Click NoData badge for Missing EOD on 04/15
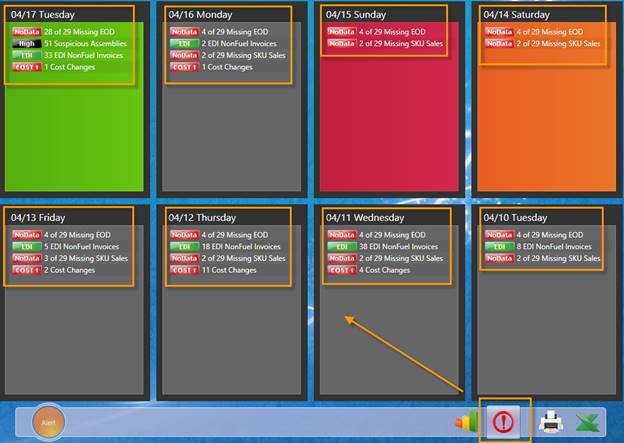Image resolution: width=624 pixels, height=443 pixels. point(341,32)
